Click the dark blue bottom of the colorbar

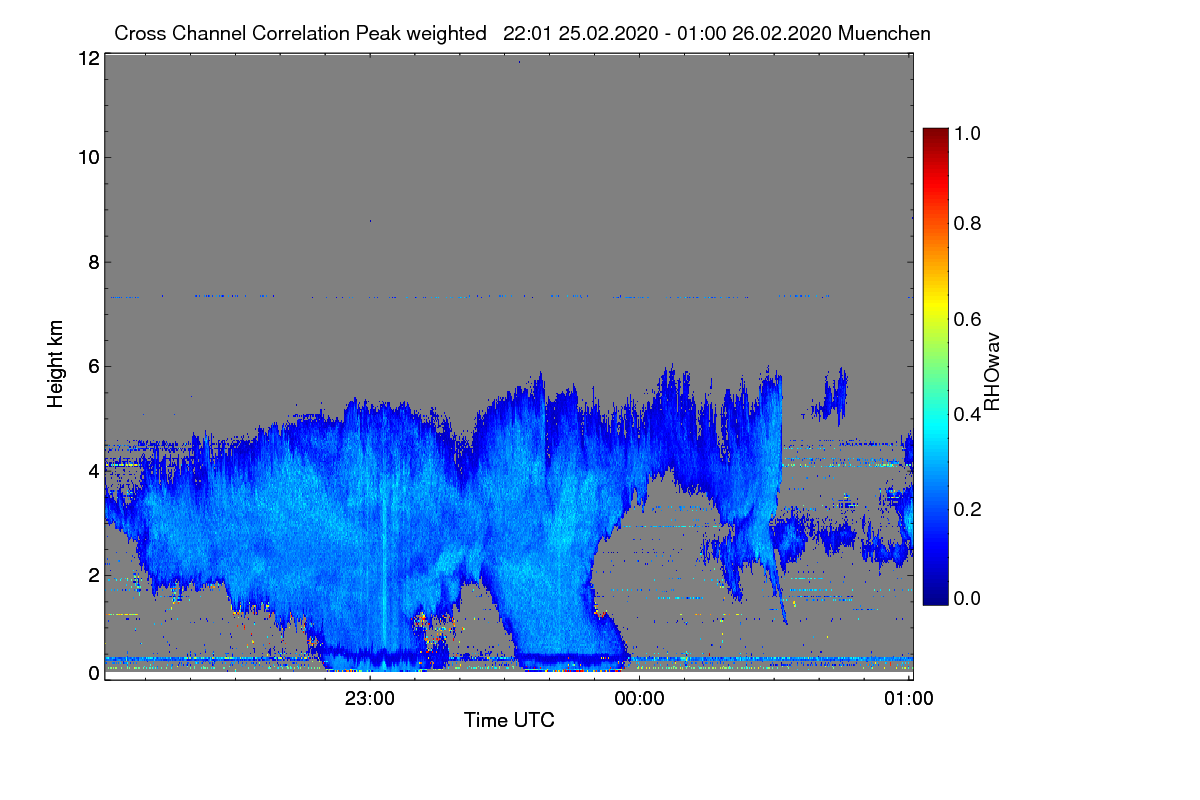click(x=935, y=598)
